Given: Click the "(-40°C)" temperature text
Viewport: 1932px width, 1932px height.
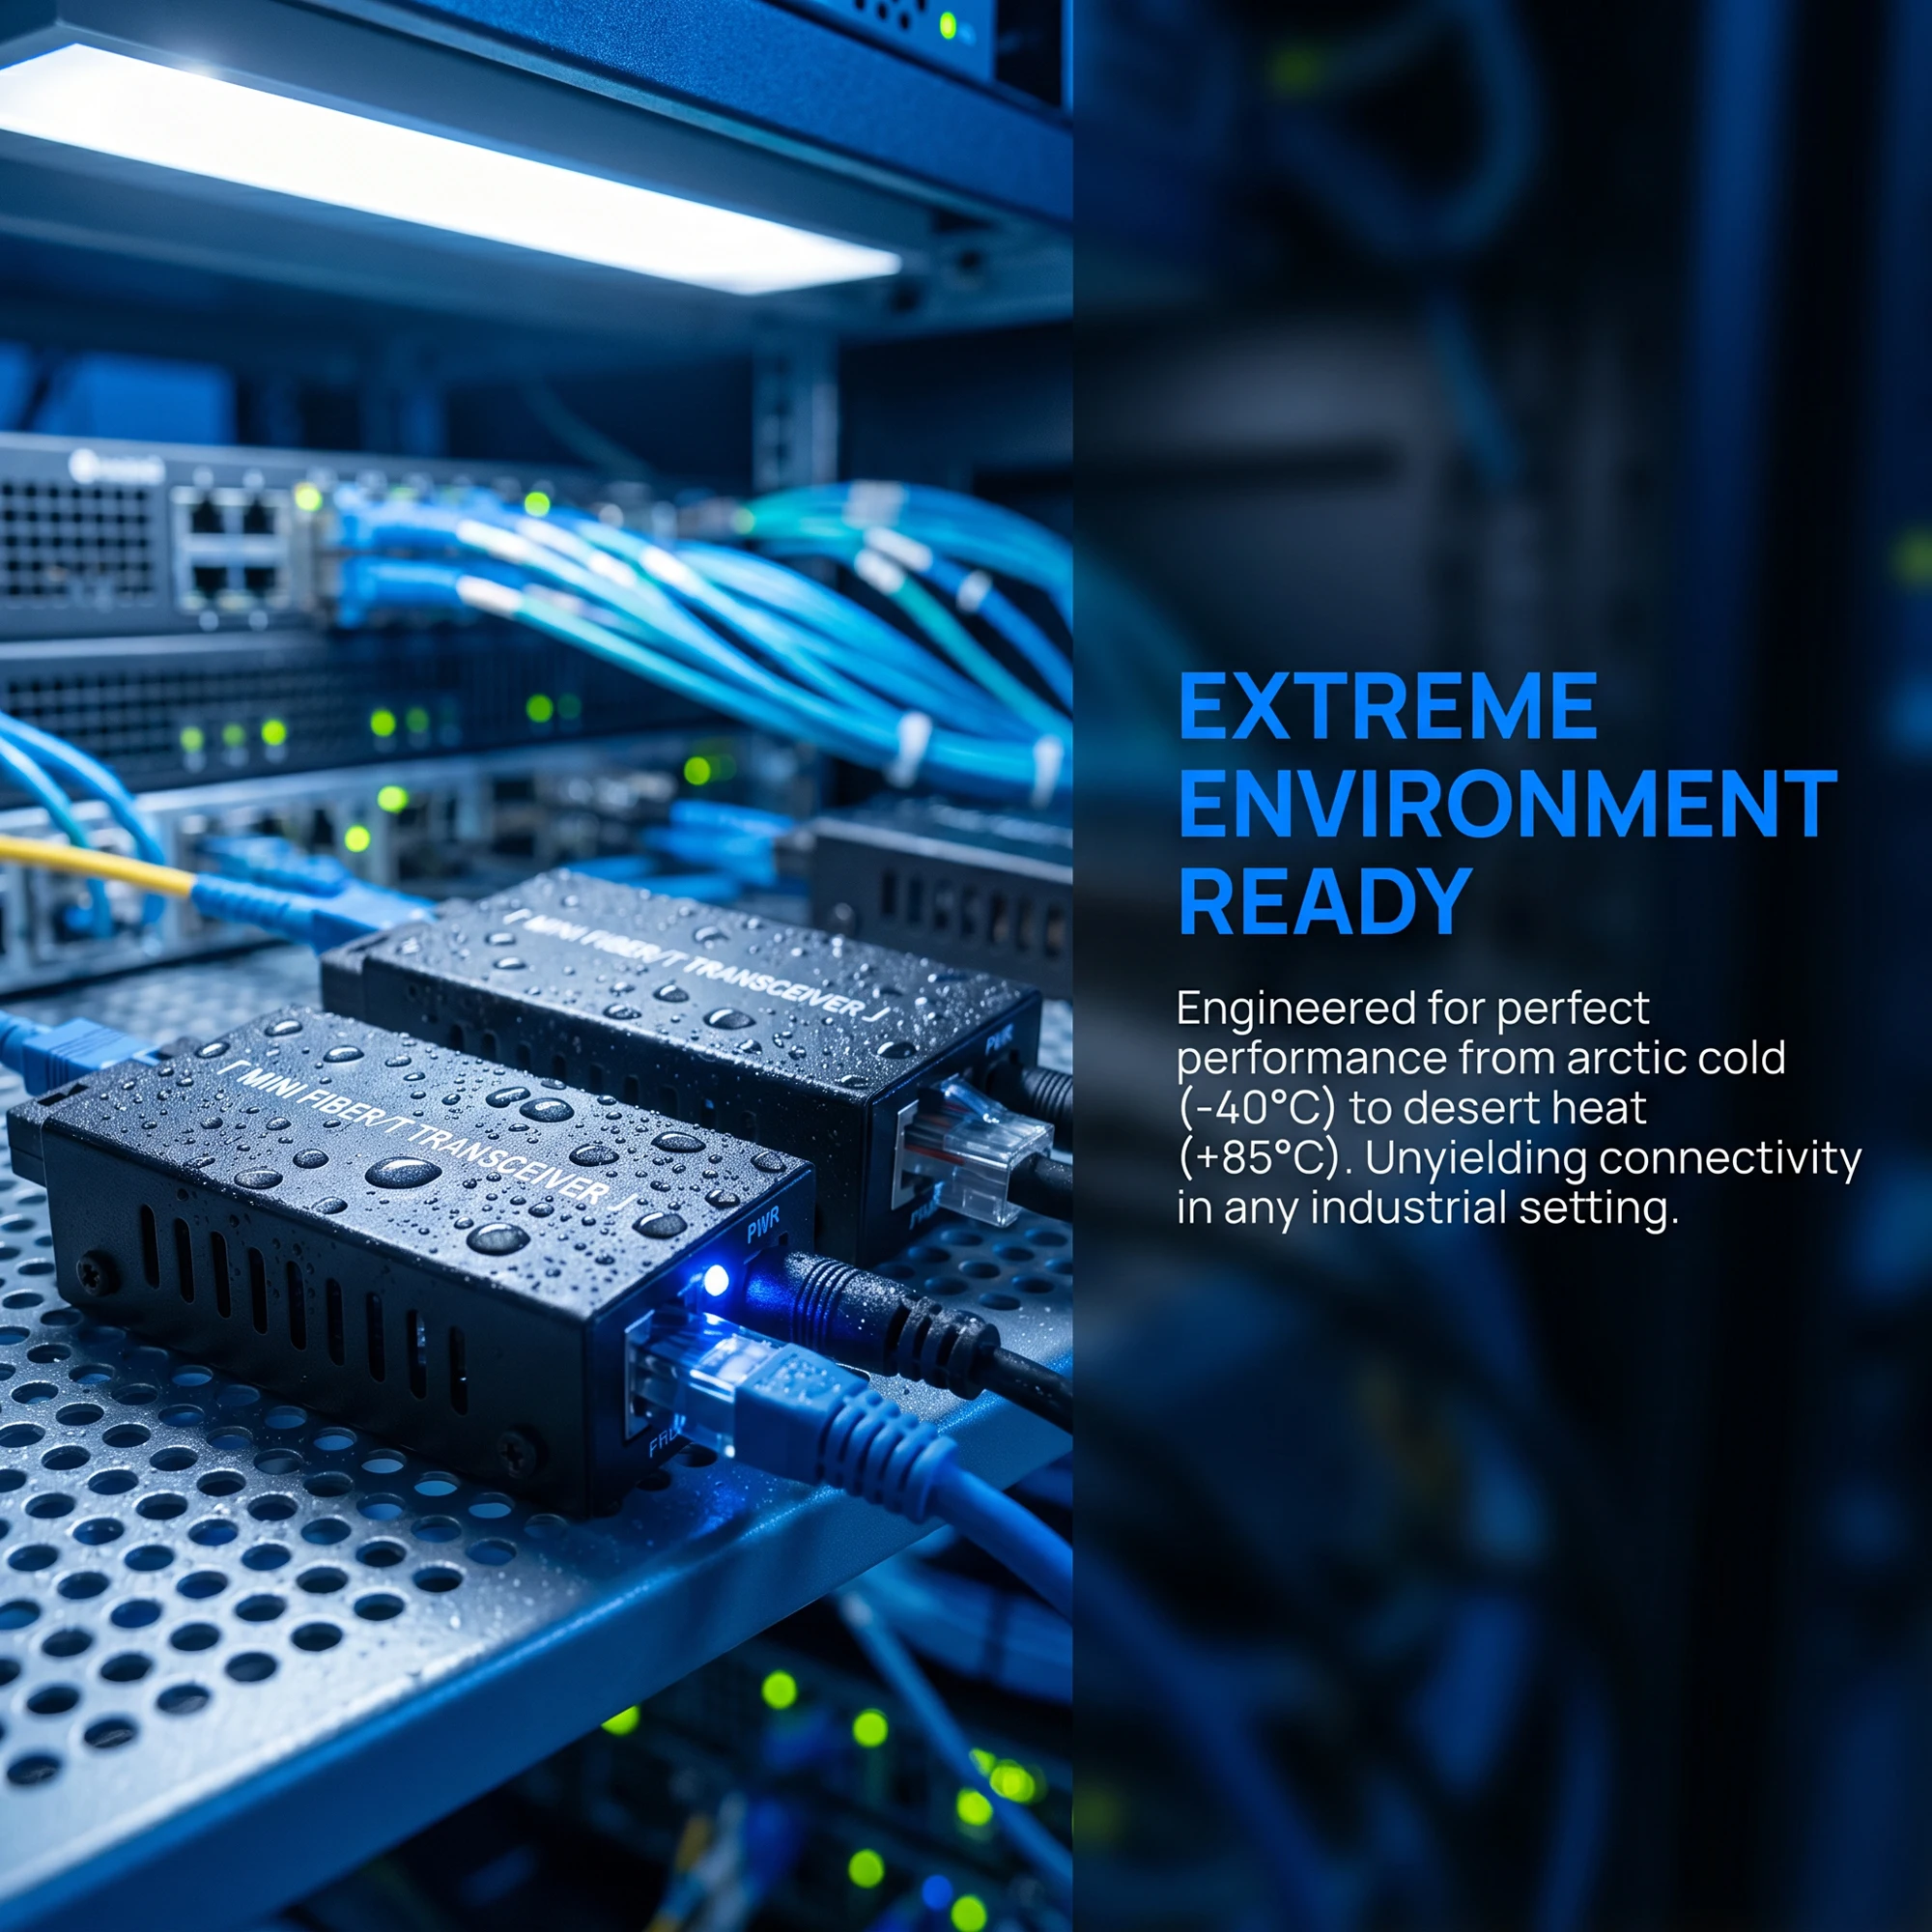Looking at the screenshot, I should pos(1257,1107).
